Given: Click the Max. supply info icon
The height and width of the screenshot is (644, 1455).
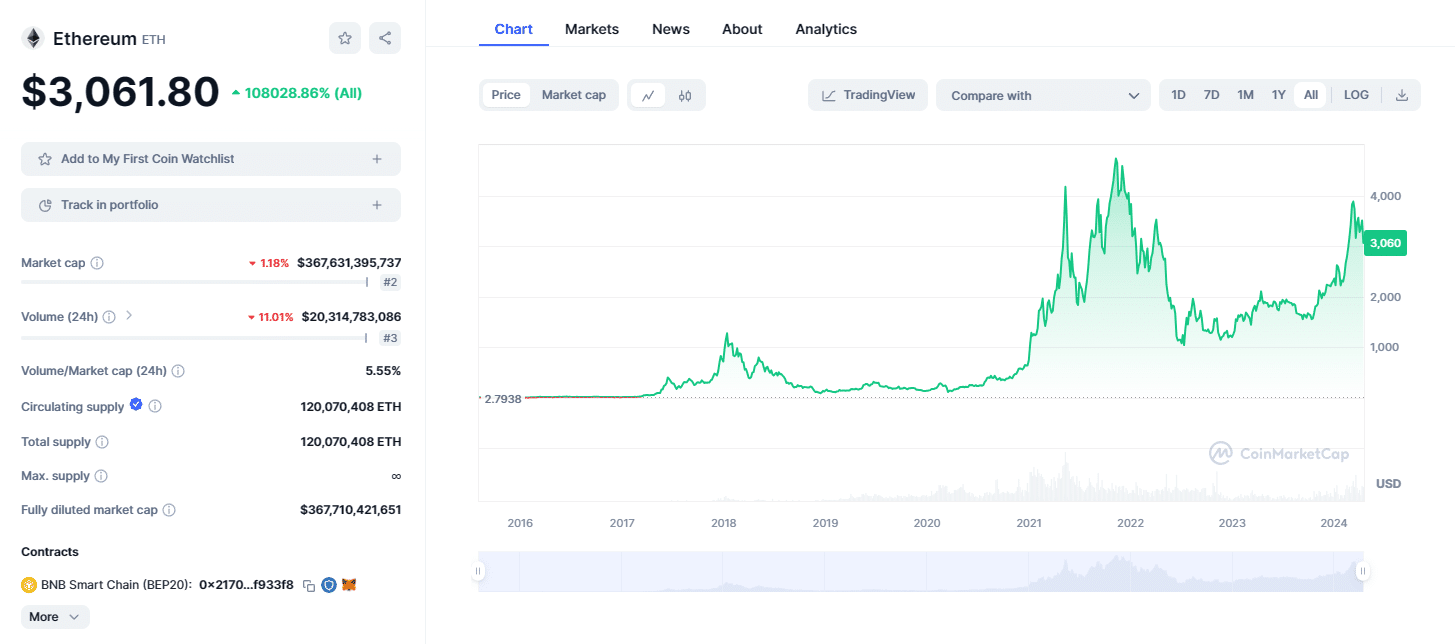Looking at the screenshot, I should tap(101, 476).
